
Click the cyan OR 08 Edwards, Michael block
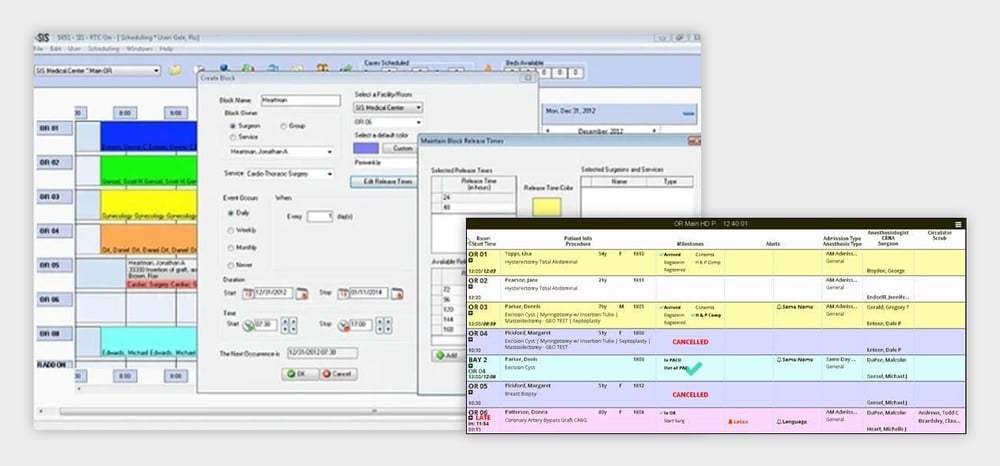pos(149,342)
